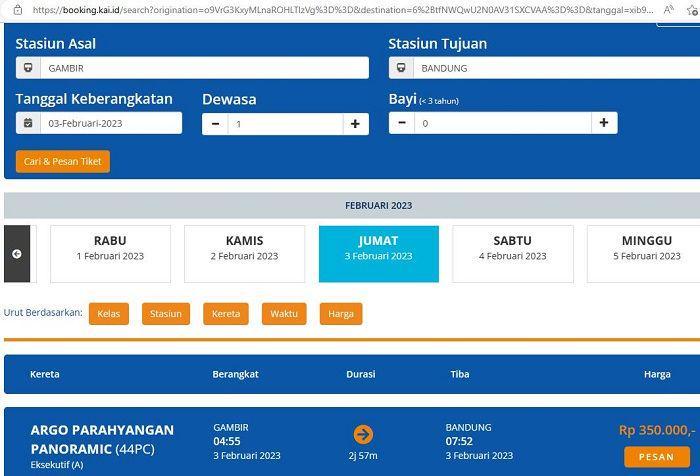Open the Tanggal Keberangkatan date field
Screen dimensions: 700x476
coord(111,123)
